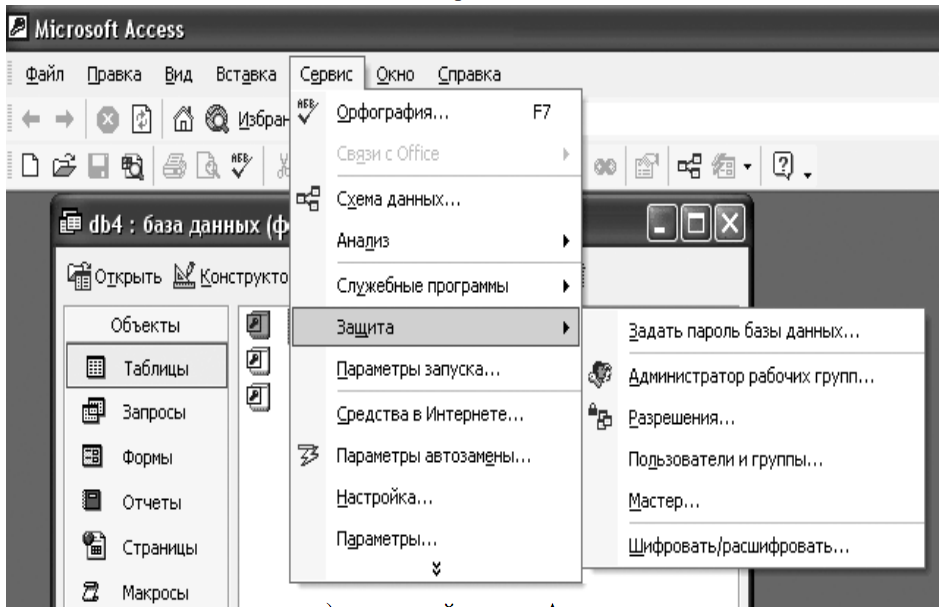Click the File Search toolbar icon

tap(133, 167)
